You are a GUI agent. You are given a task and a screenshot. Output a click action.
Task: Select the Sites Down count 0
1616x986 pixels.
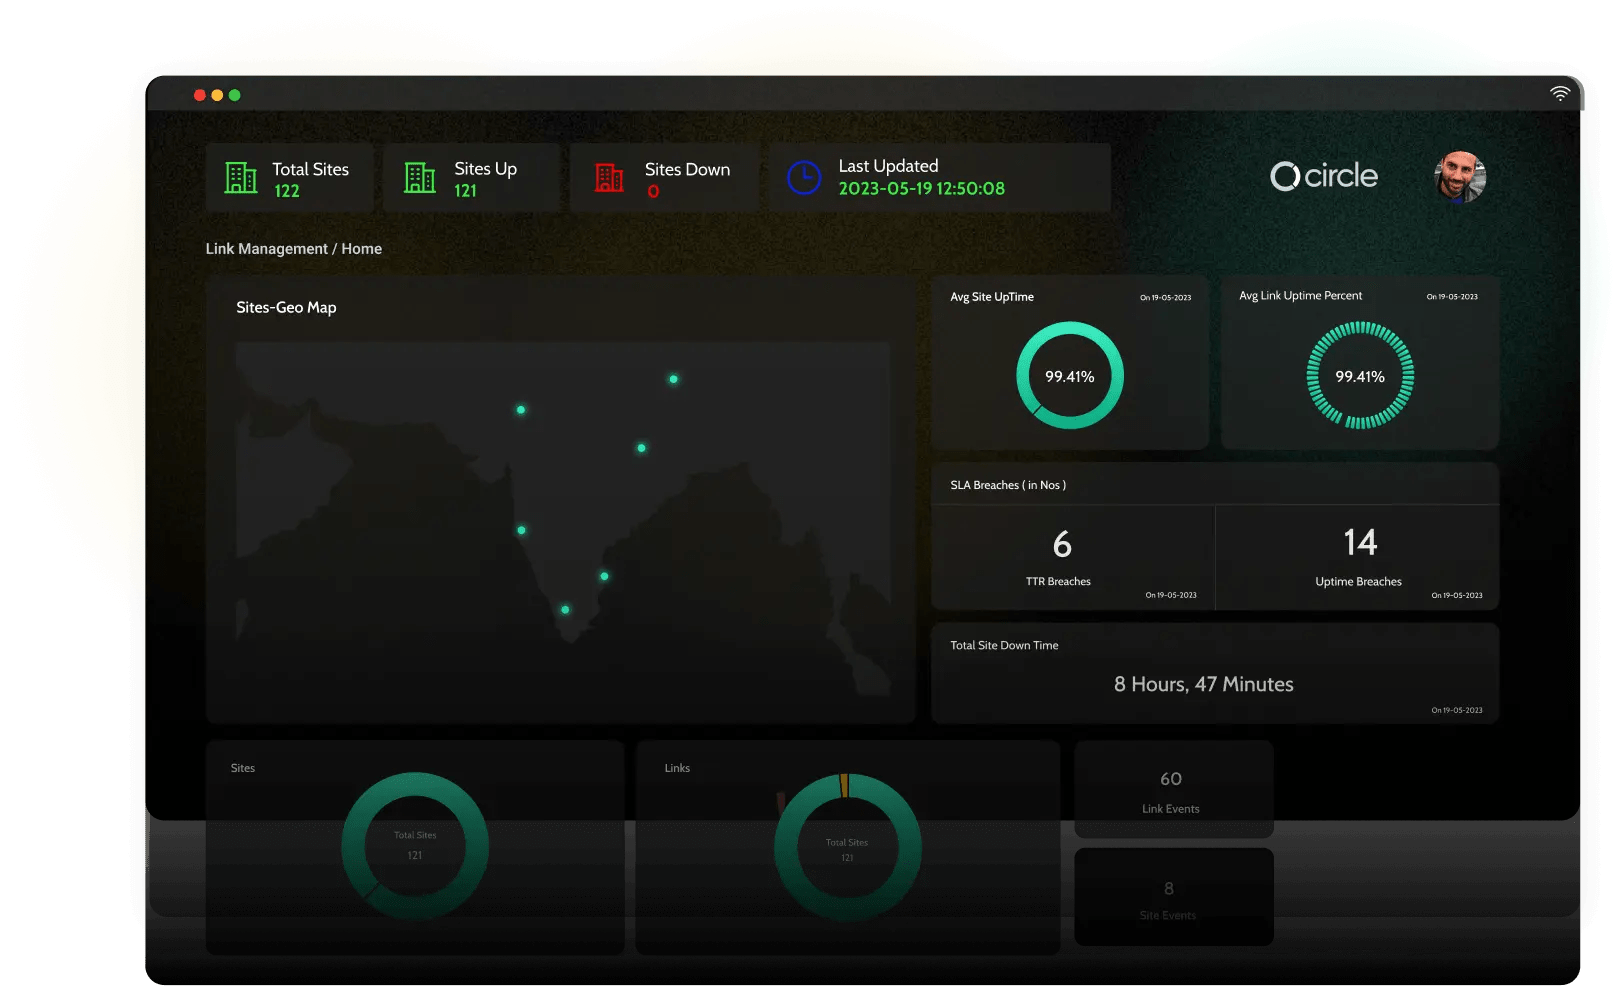tap(653, 191)
